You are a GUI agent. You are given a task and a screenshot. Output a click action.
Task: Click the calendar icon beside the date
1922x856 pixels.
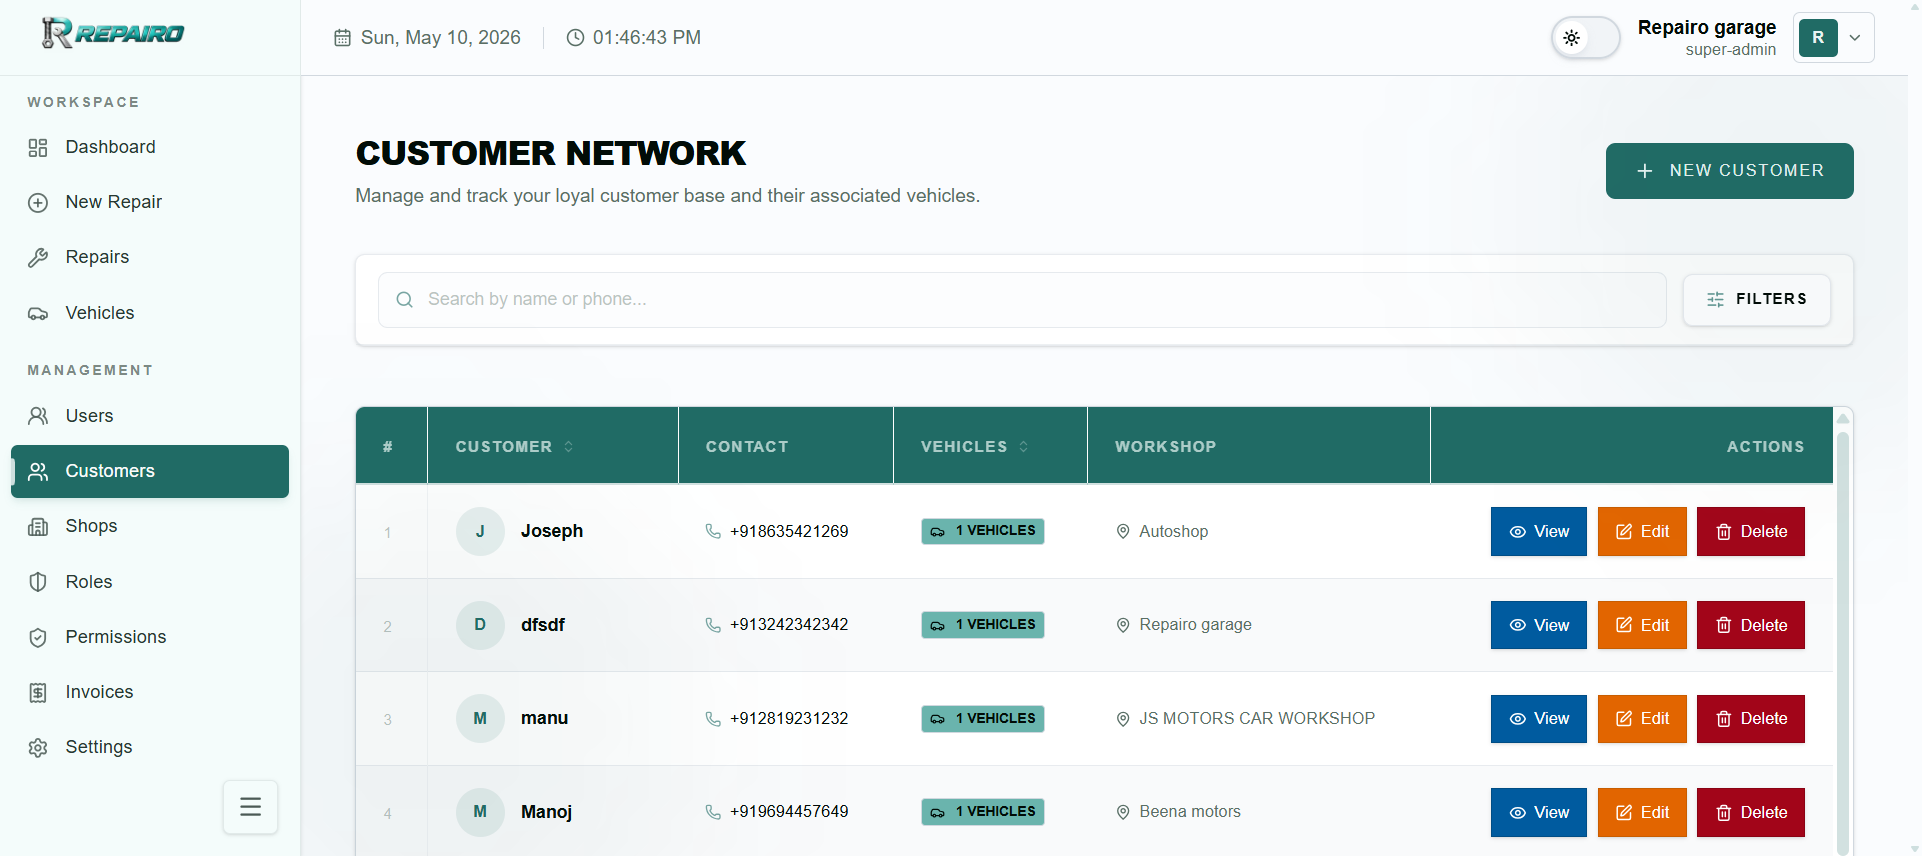click(342, 38)
